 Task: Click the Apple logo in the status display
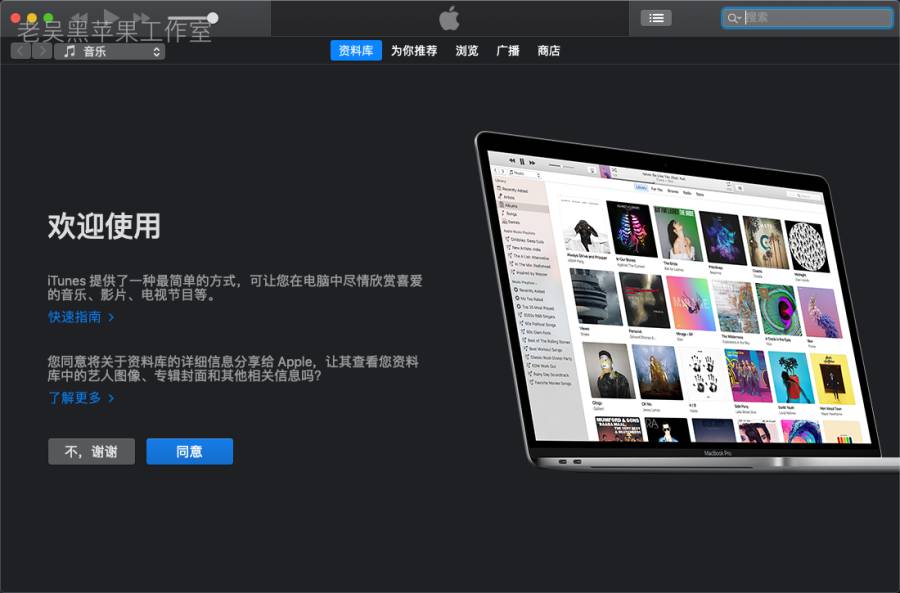click(449, 18)
